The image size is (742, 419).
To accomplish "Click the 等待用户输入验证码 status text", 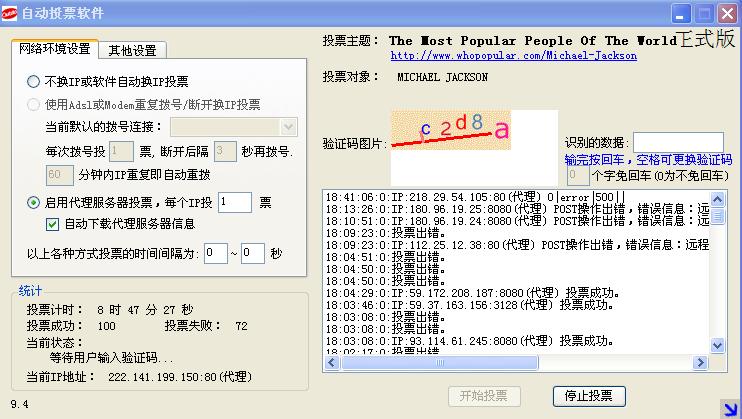I will point(111,358).
